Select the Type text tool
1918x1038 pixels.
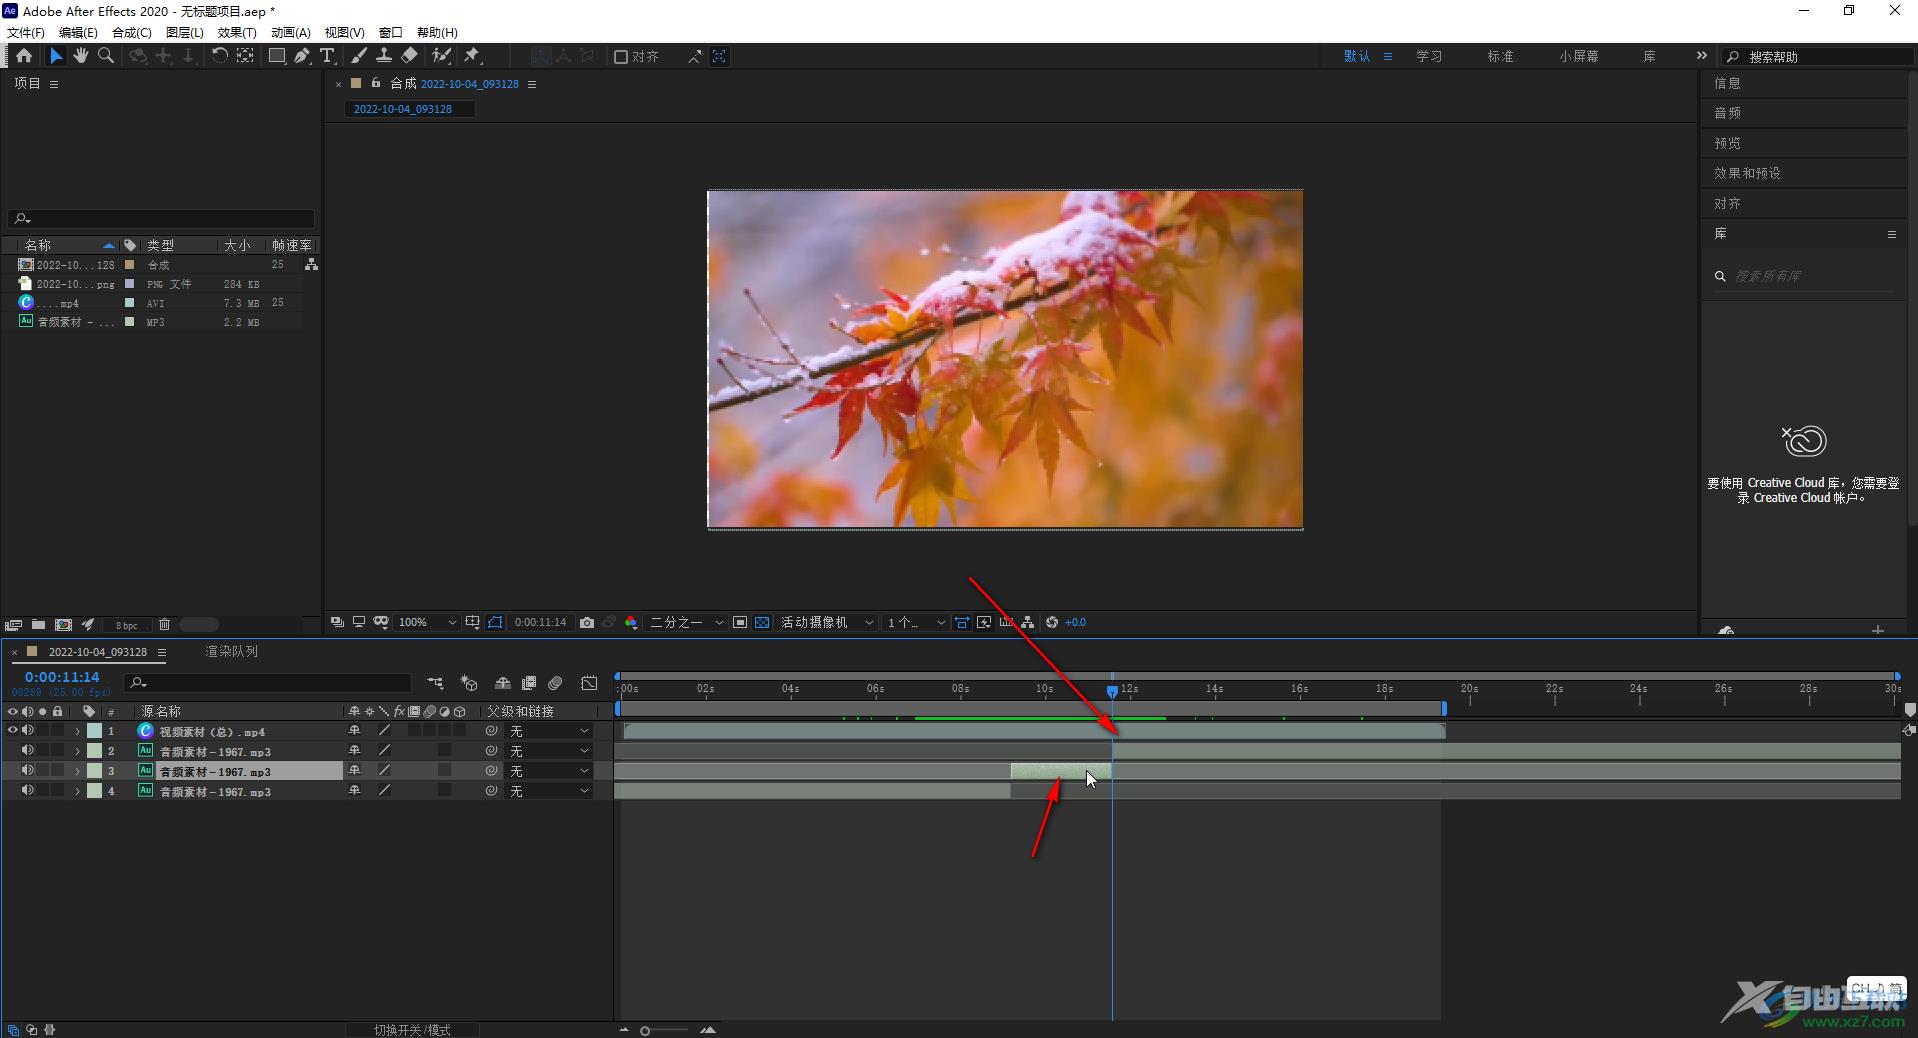[327, 56]
